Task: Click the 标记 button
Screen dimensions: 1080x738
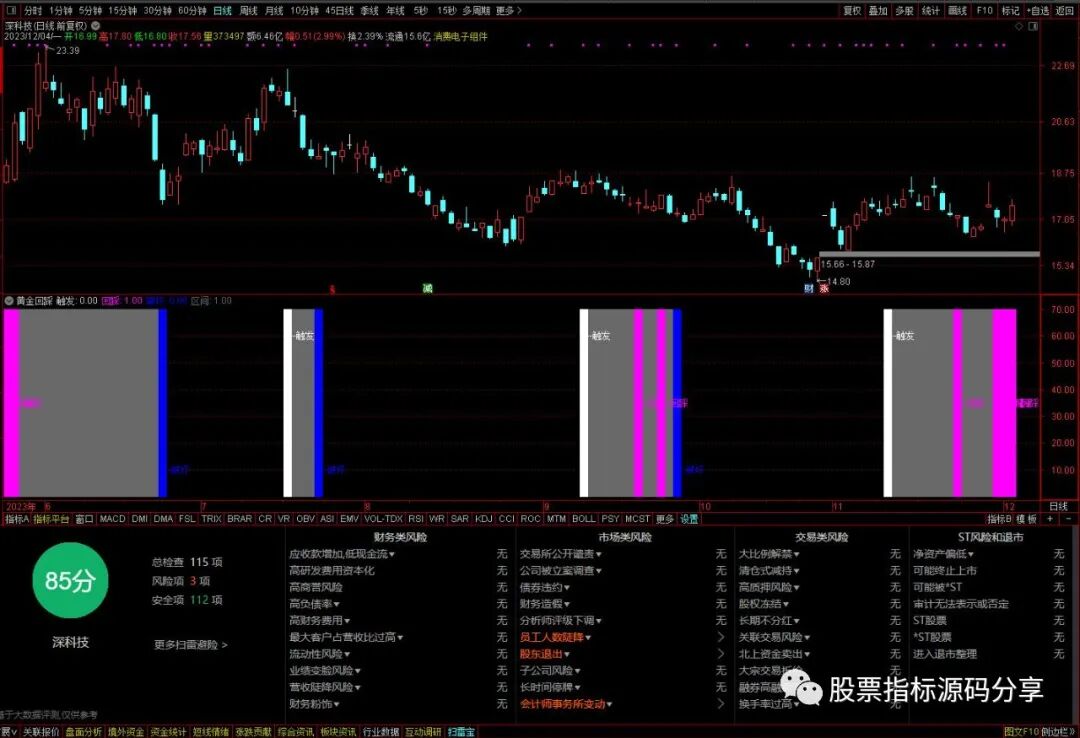Action: (1010, 10)
